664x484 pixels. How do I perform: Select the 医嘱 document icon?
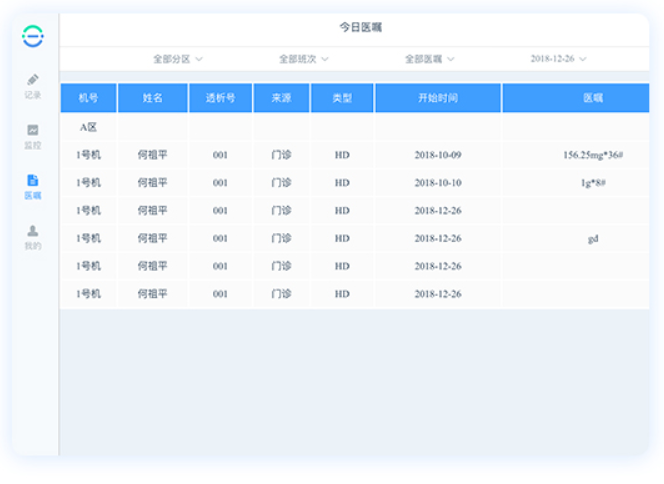(33, 180)
